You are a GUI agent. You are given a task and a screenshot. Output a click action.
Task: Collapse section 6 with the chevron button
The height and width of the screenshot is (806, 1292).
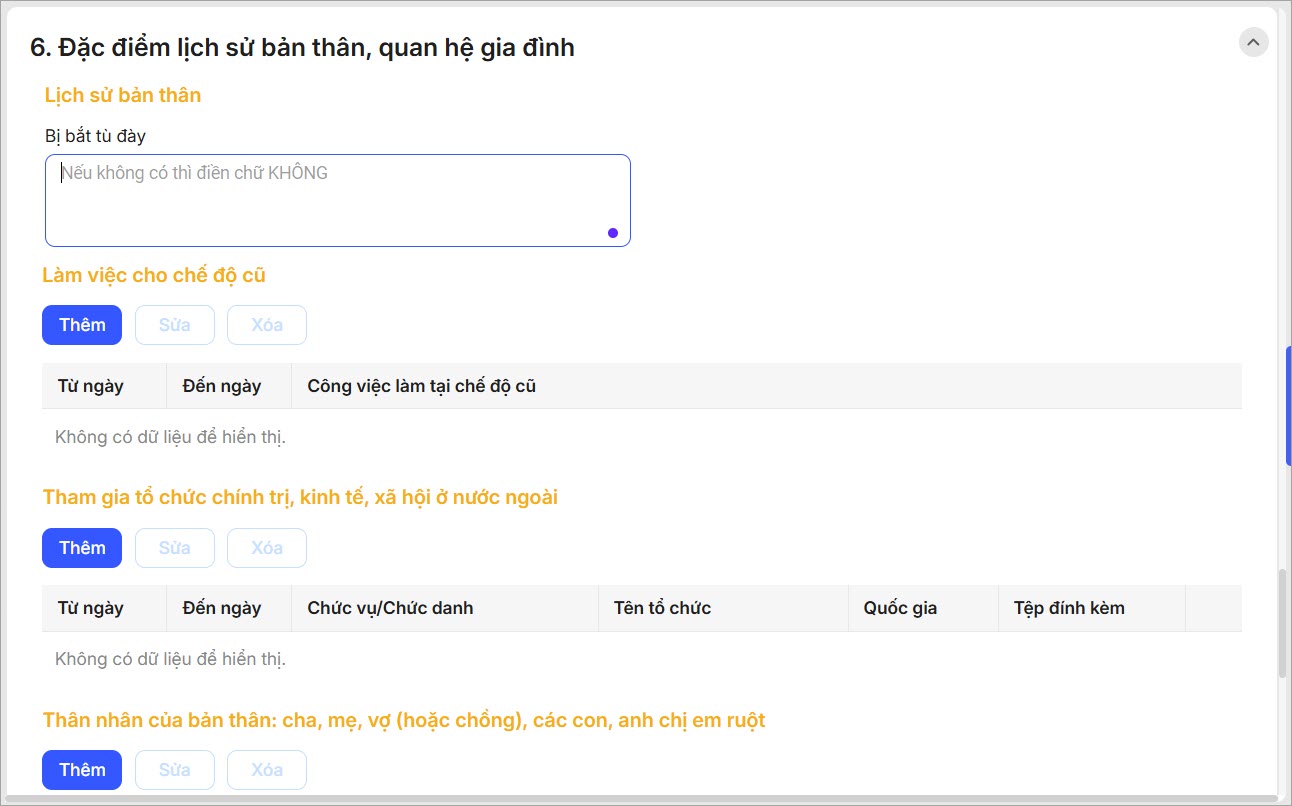[x=1253, y=42]
